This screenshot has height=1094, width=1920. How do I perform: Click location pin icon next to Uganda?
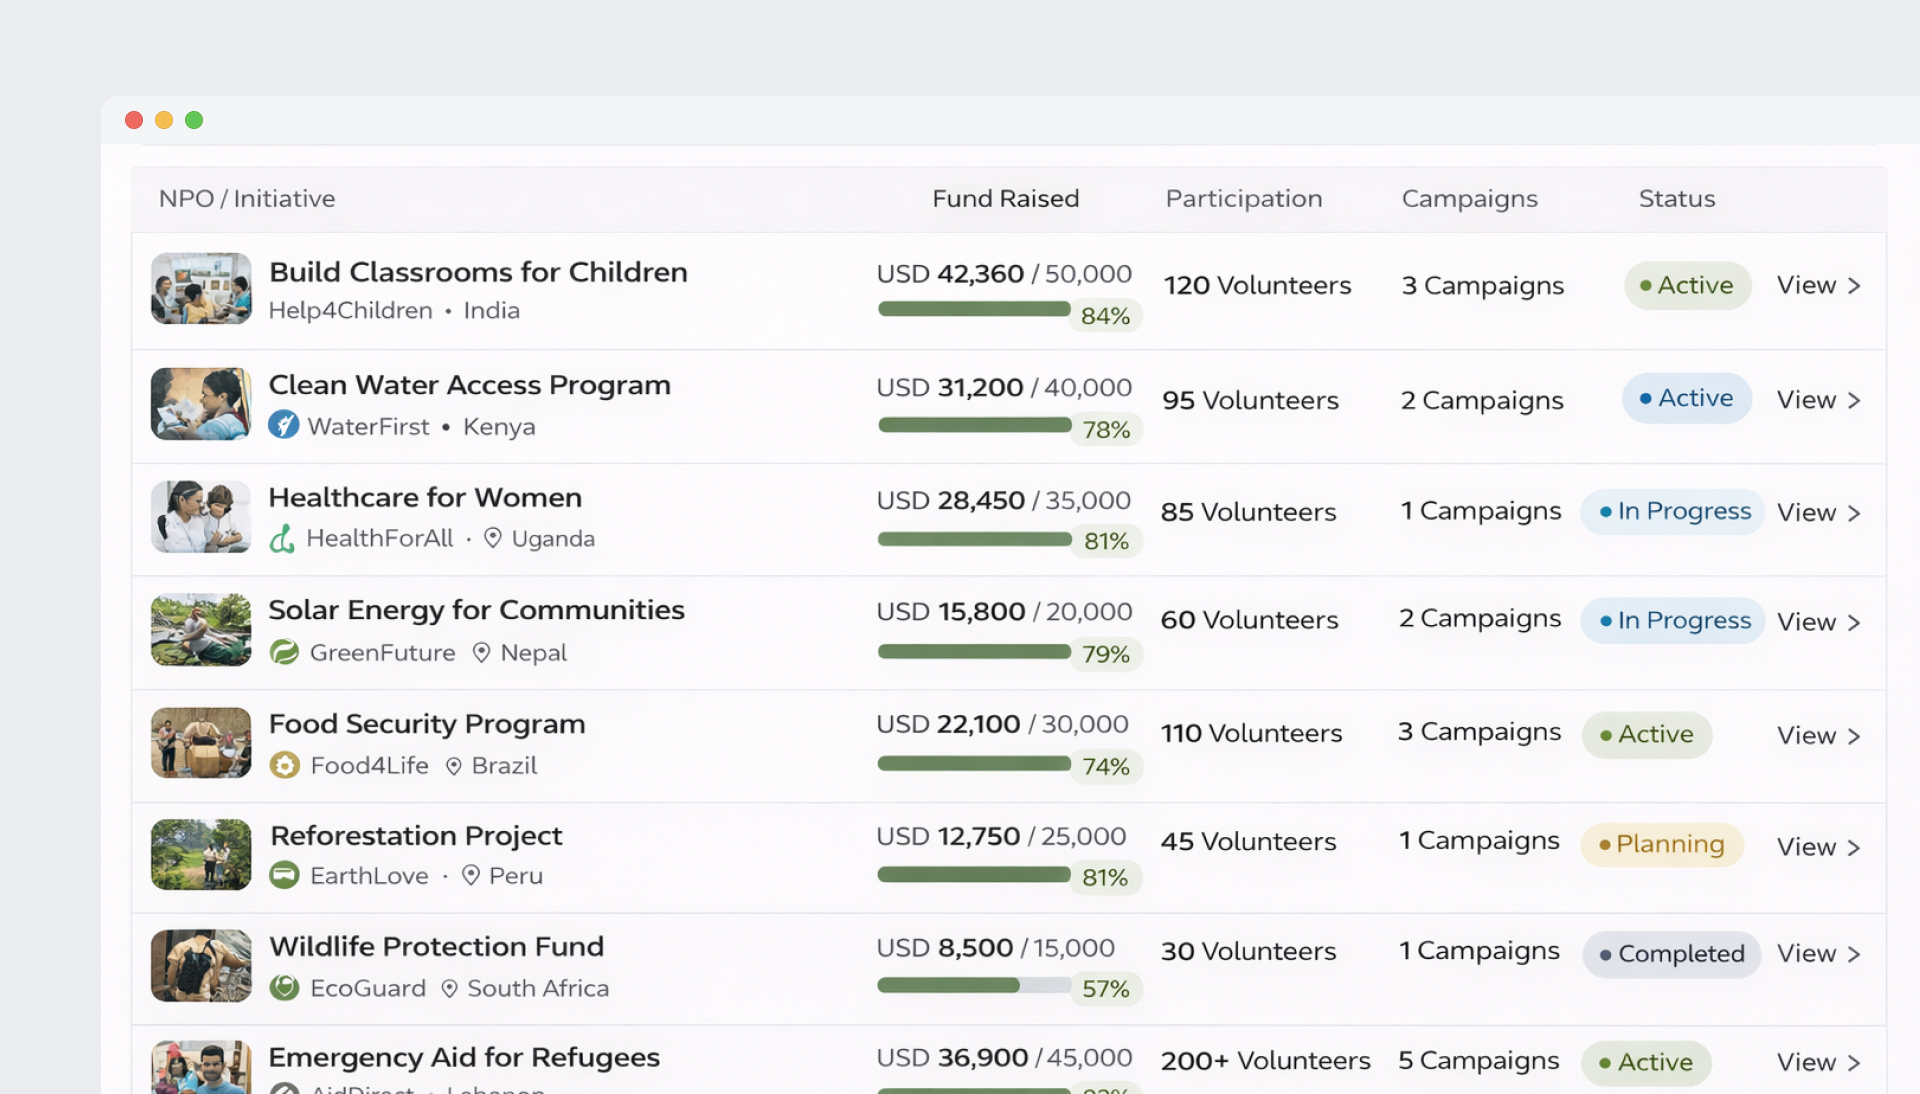[x=492, y=538]
